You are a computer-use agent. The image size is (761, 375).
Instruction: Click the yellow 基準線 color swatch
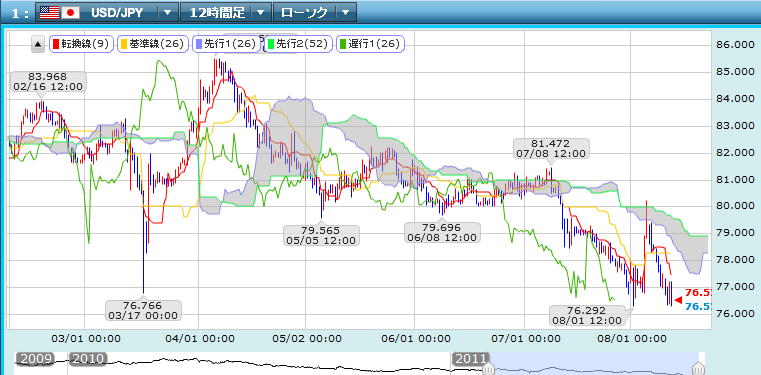(125, 44)
